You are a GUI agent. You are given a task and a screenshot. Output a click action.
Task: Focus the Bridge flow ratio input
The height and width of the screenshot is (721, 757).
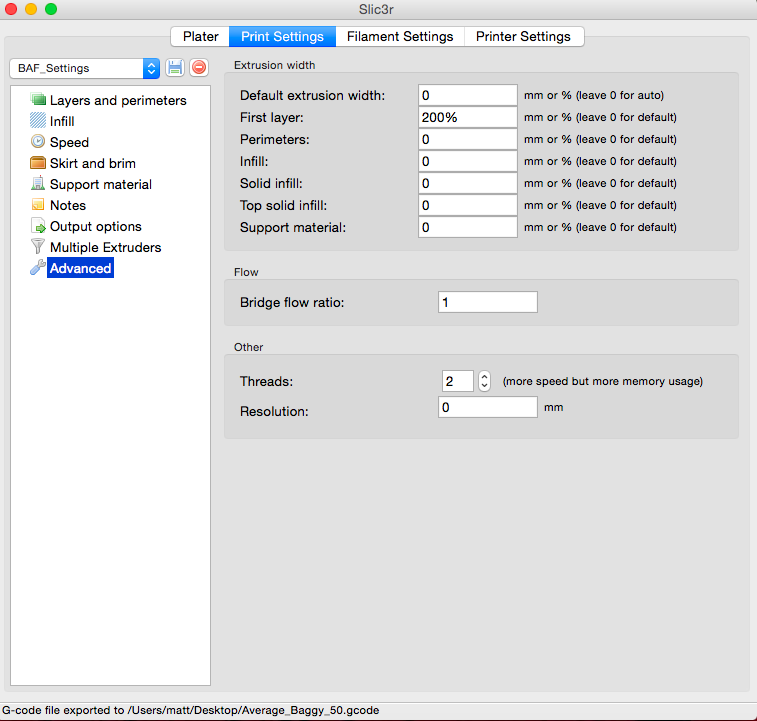point(487,302)
